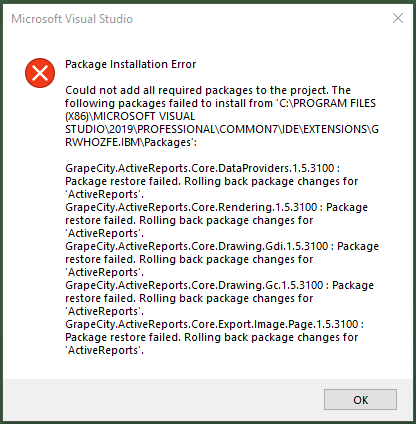The width and height of the screenshot is (416, 424).
Task: Click last 'ActiveReports'. line of message
Action: coord(105,350)
